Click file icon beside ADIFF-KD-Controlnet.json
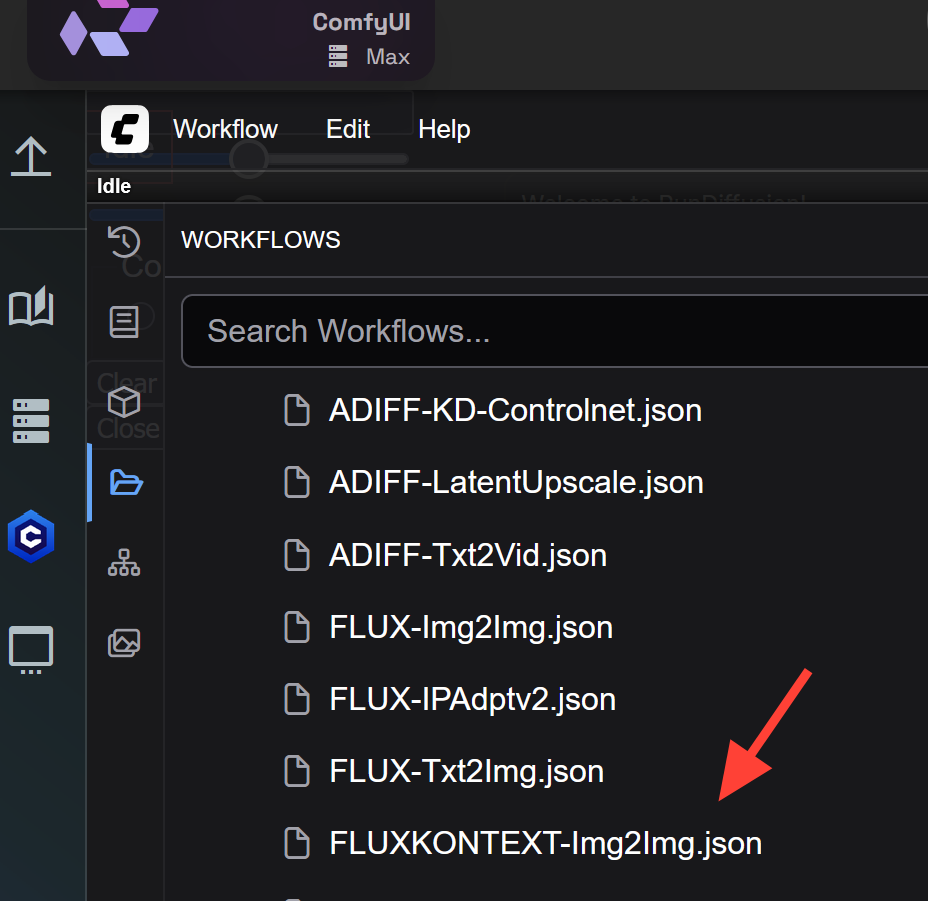 pyautogui.click(x=297, y=410)
